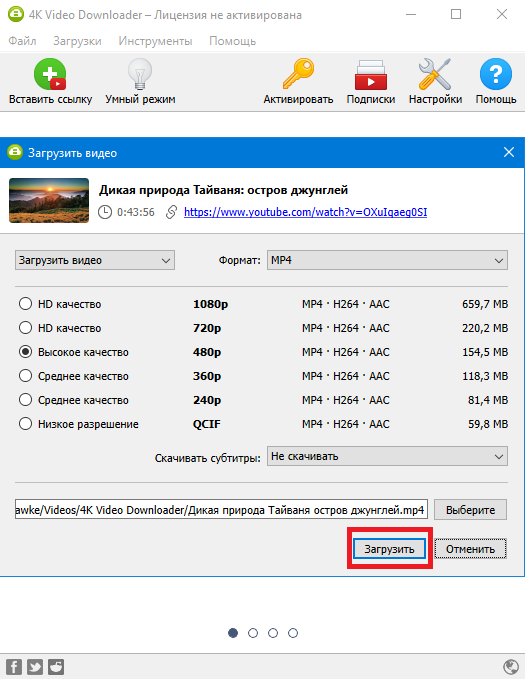Click the green logo in the dialog header
The image size is (525, 679).
click(14, 152)
